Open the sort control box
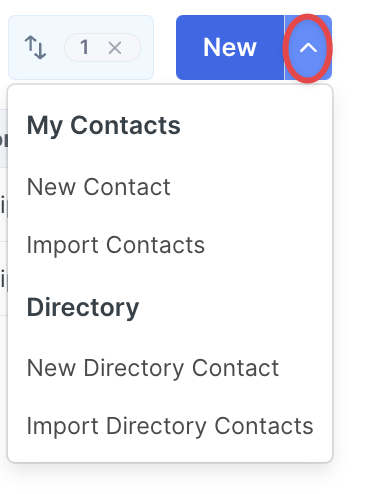369x494 pixels. [x=81, y=47]
